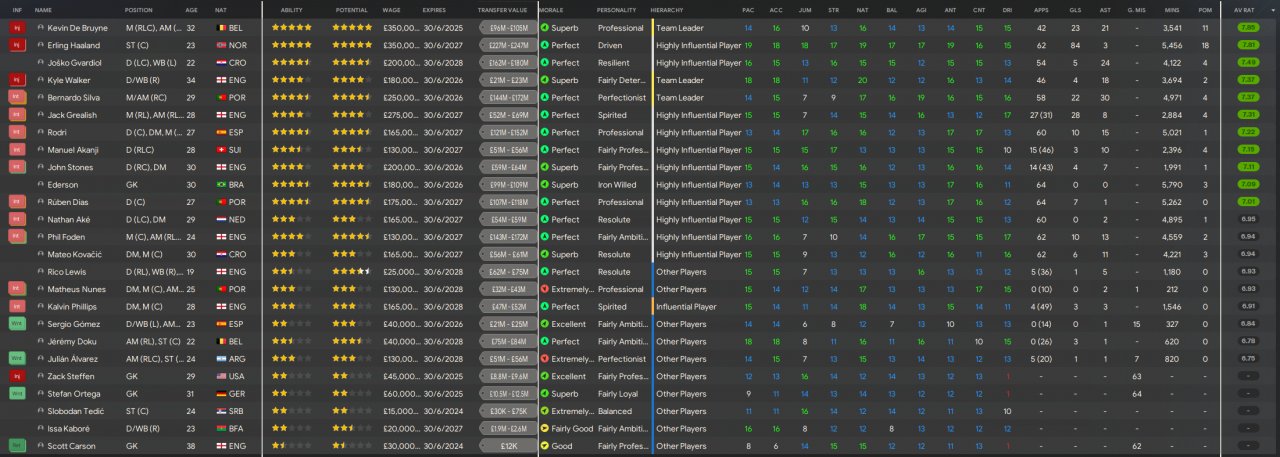Click the player info icon beside Mateo Kovačić
Image resolution: width=1280 pixels, height=457 pixels.
point(40,254)
